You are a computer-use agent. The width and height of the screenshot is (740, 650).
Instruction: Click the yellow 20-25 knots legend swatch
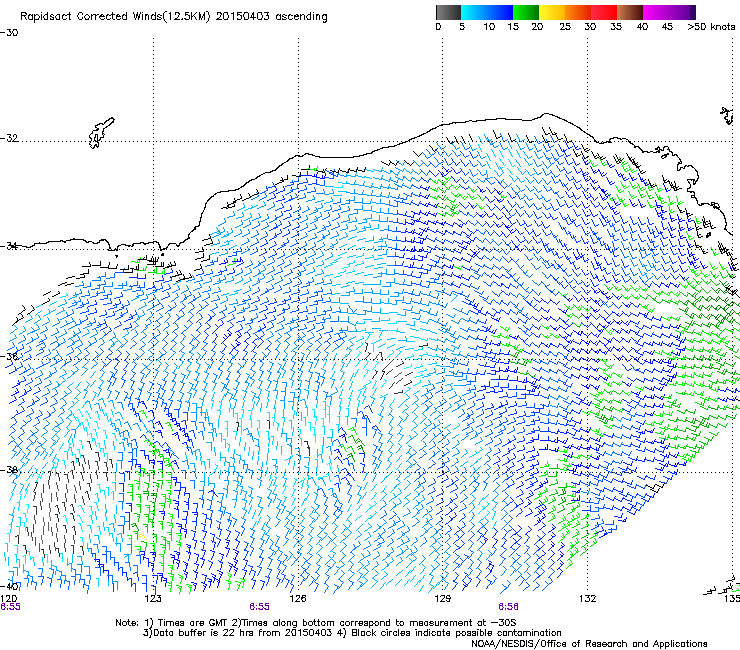tap(552, 12)
